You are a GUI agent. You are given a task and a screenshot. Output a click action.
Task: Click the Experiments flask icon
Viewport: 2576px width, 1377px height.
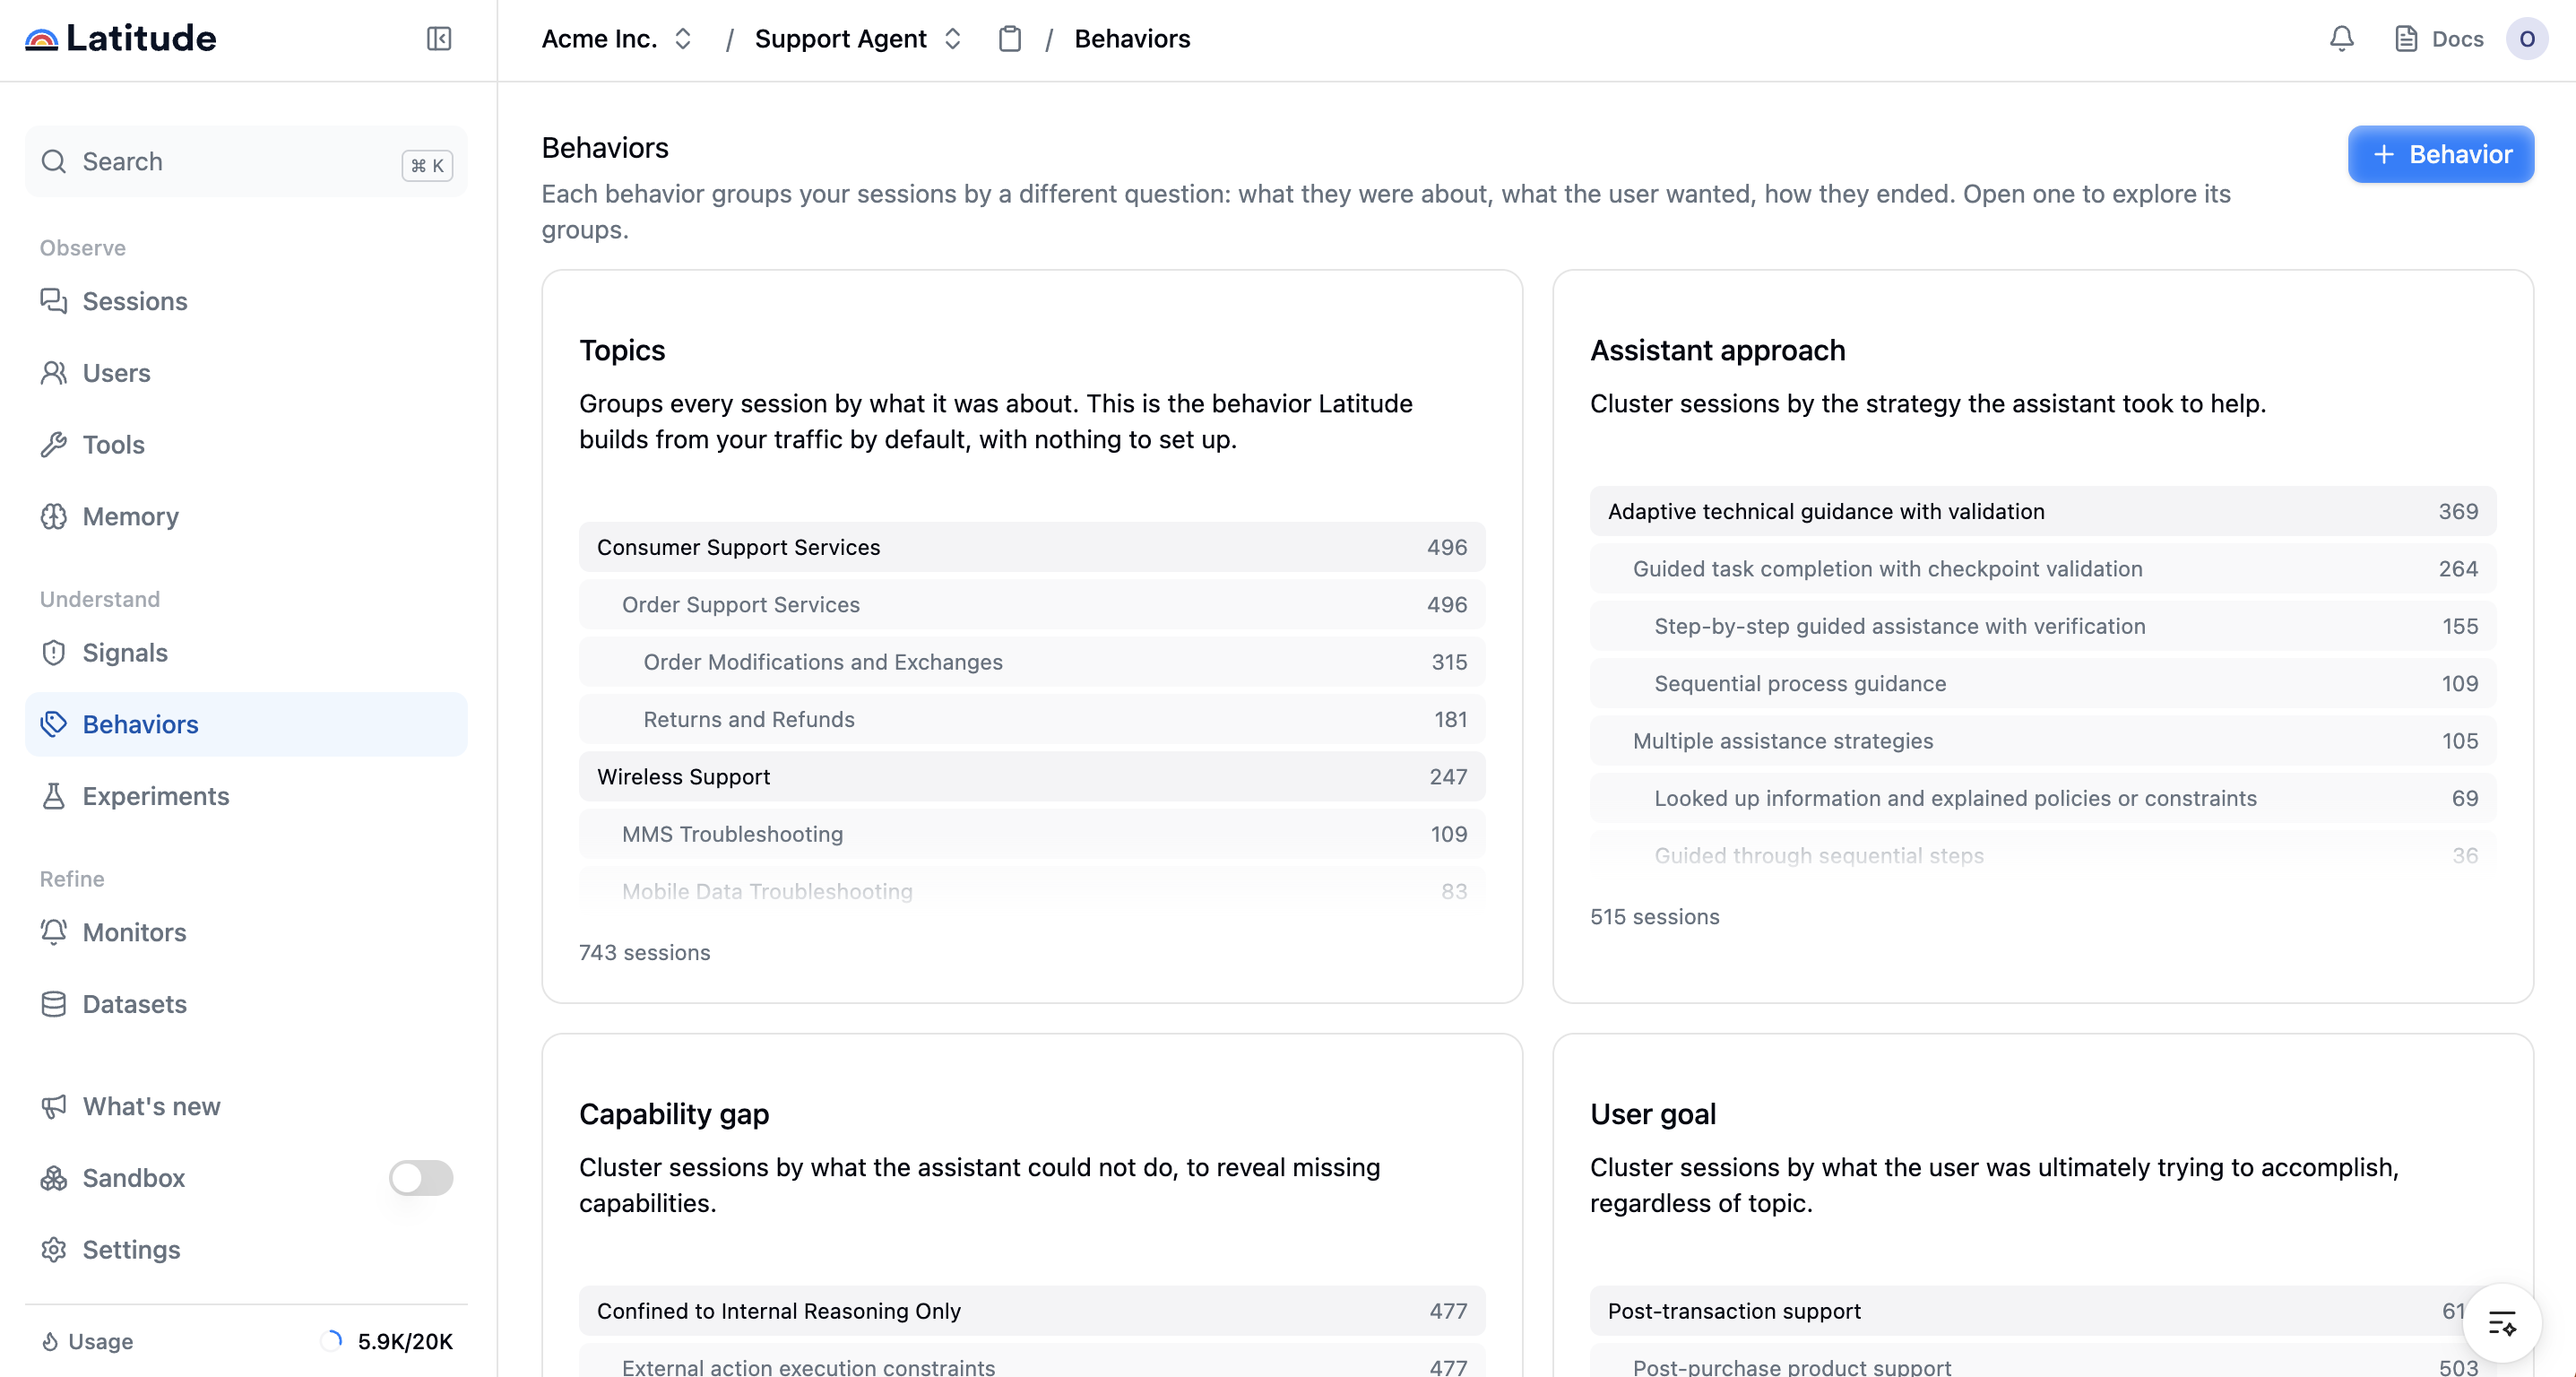[54, 796]
